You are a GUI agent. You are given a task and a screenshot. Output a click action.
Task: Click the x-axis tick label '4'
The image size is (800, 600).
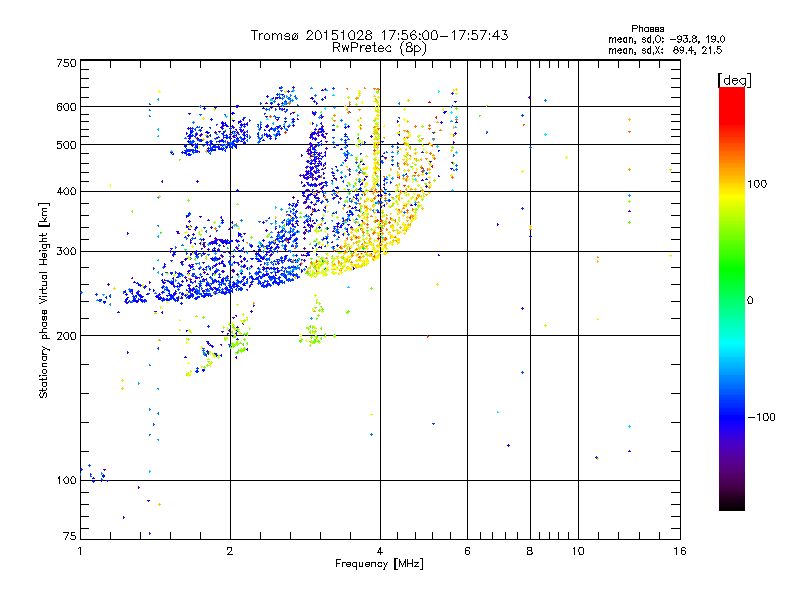tap(380, 551)
